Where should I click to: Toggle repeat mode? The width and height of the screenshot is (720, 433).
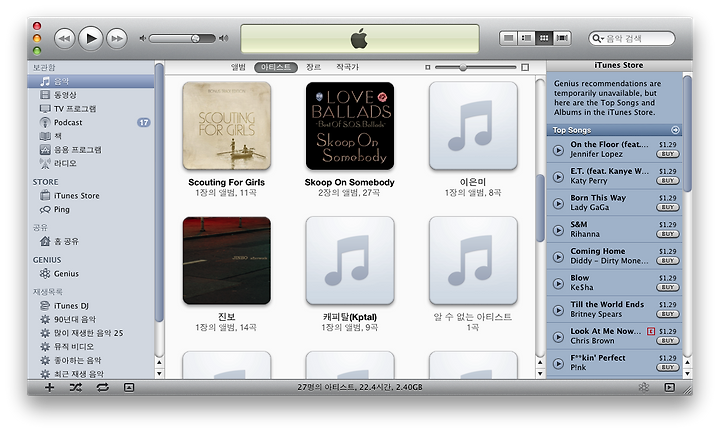(103, 388)
